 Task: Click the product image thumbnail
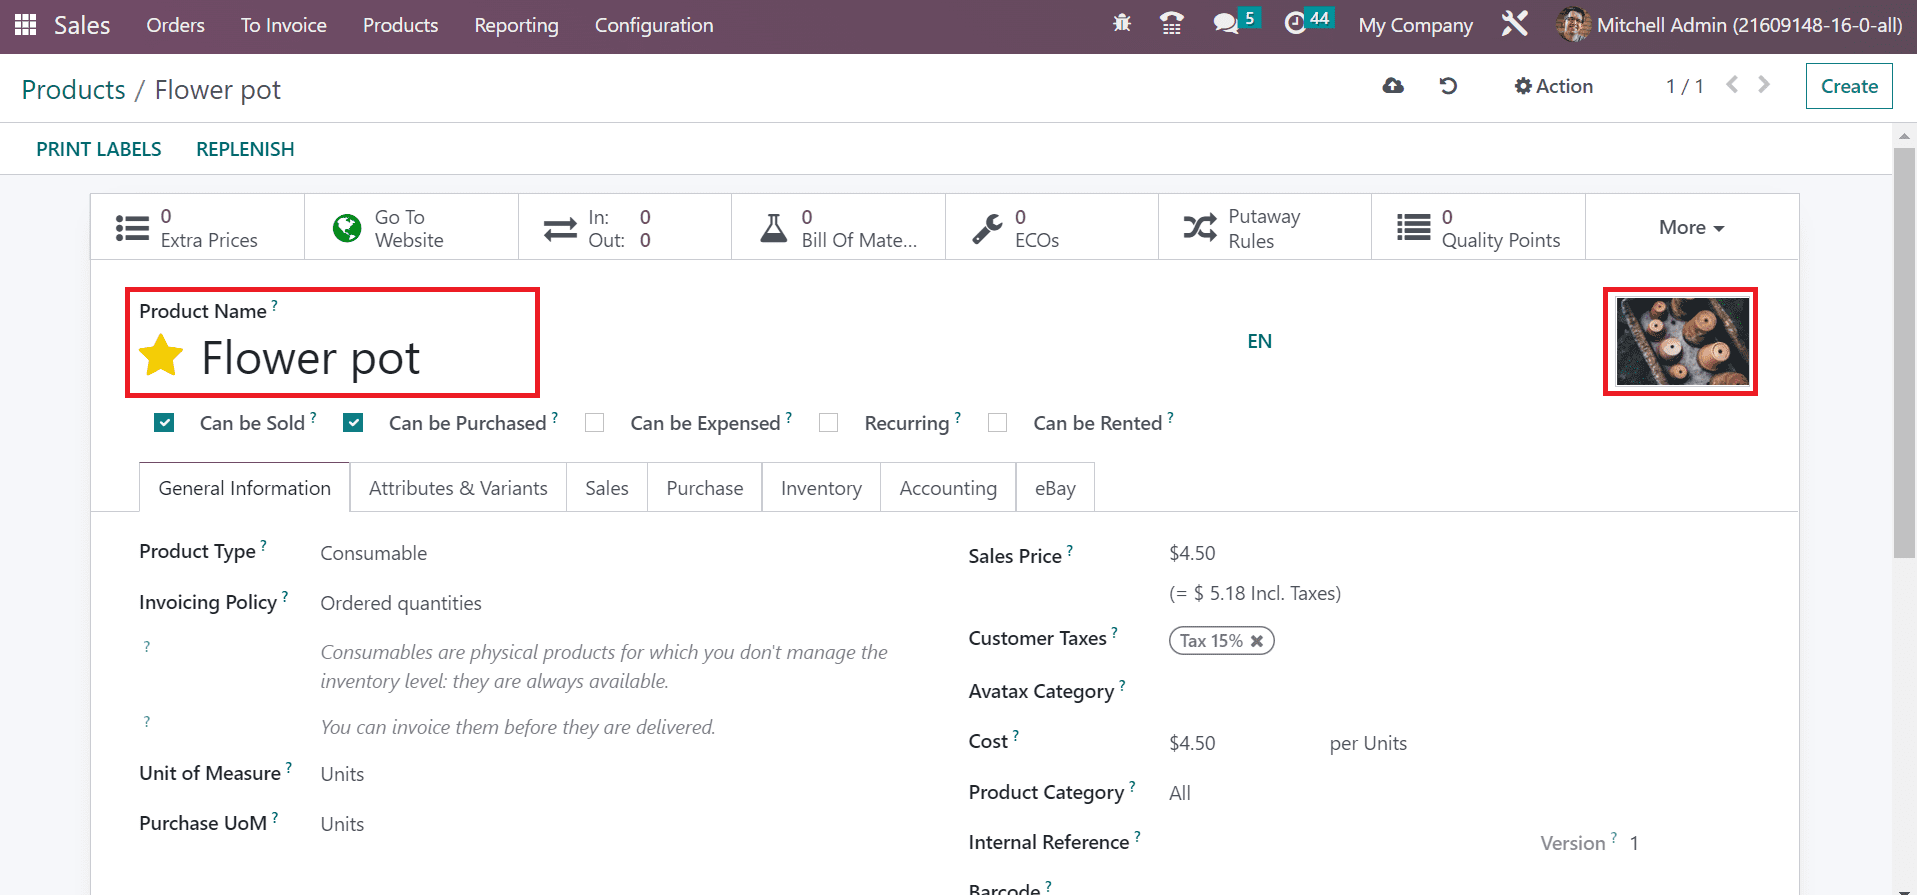[1683, 341]
